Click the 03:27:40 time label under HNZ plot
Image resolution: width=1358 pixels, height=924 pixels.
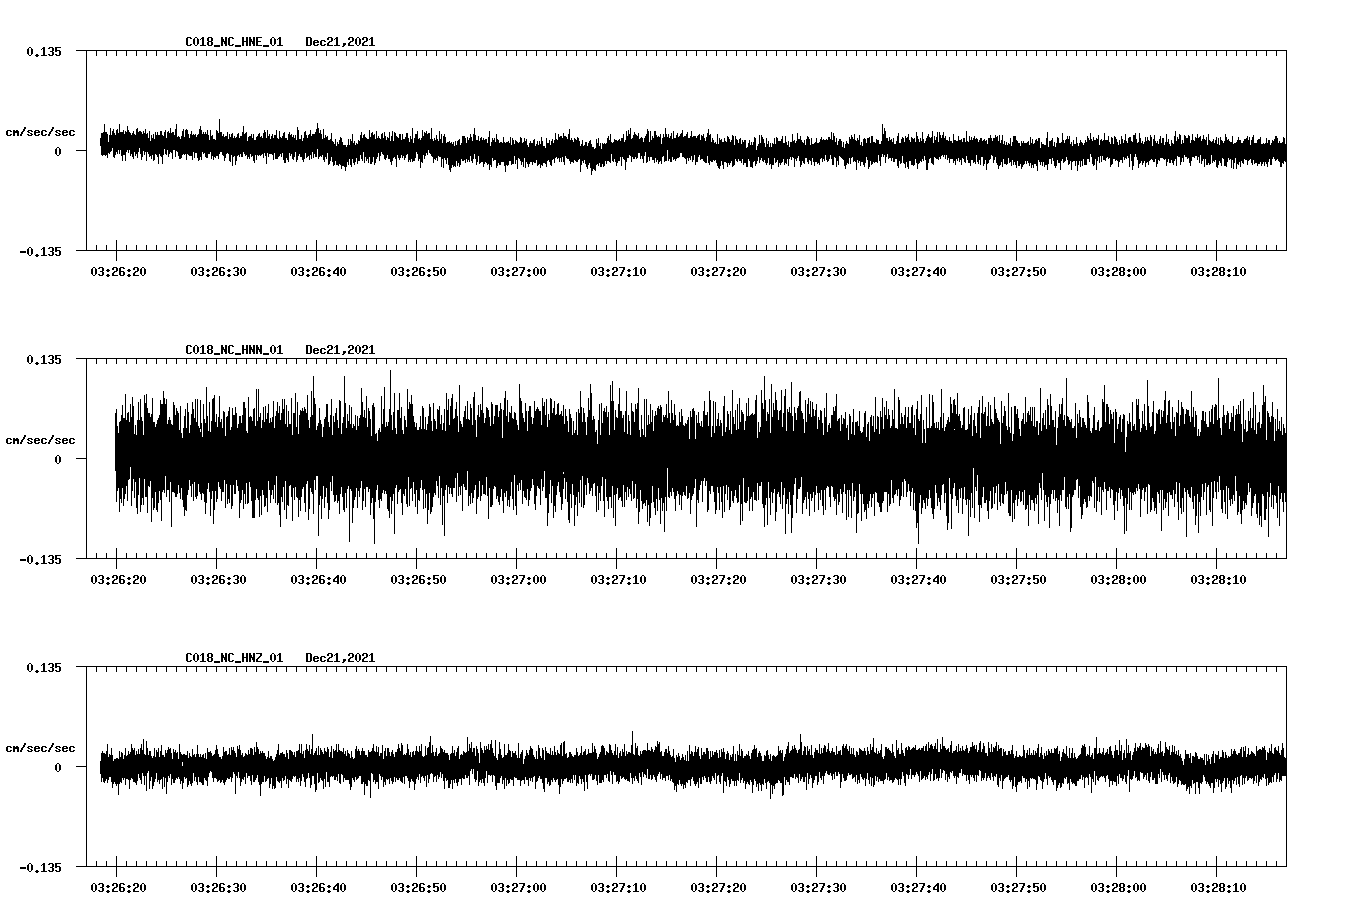coord(918,887)
